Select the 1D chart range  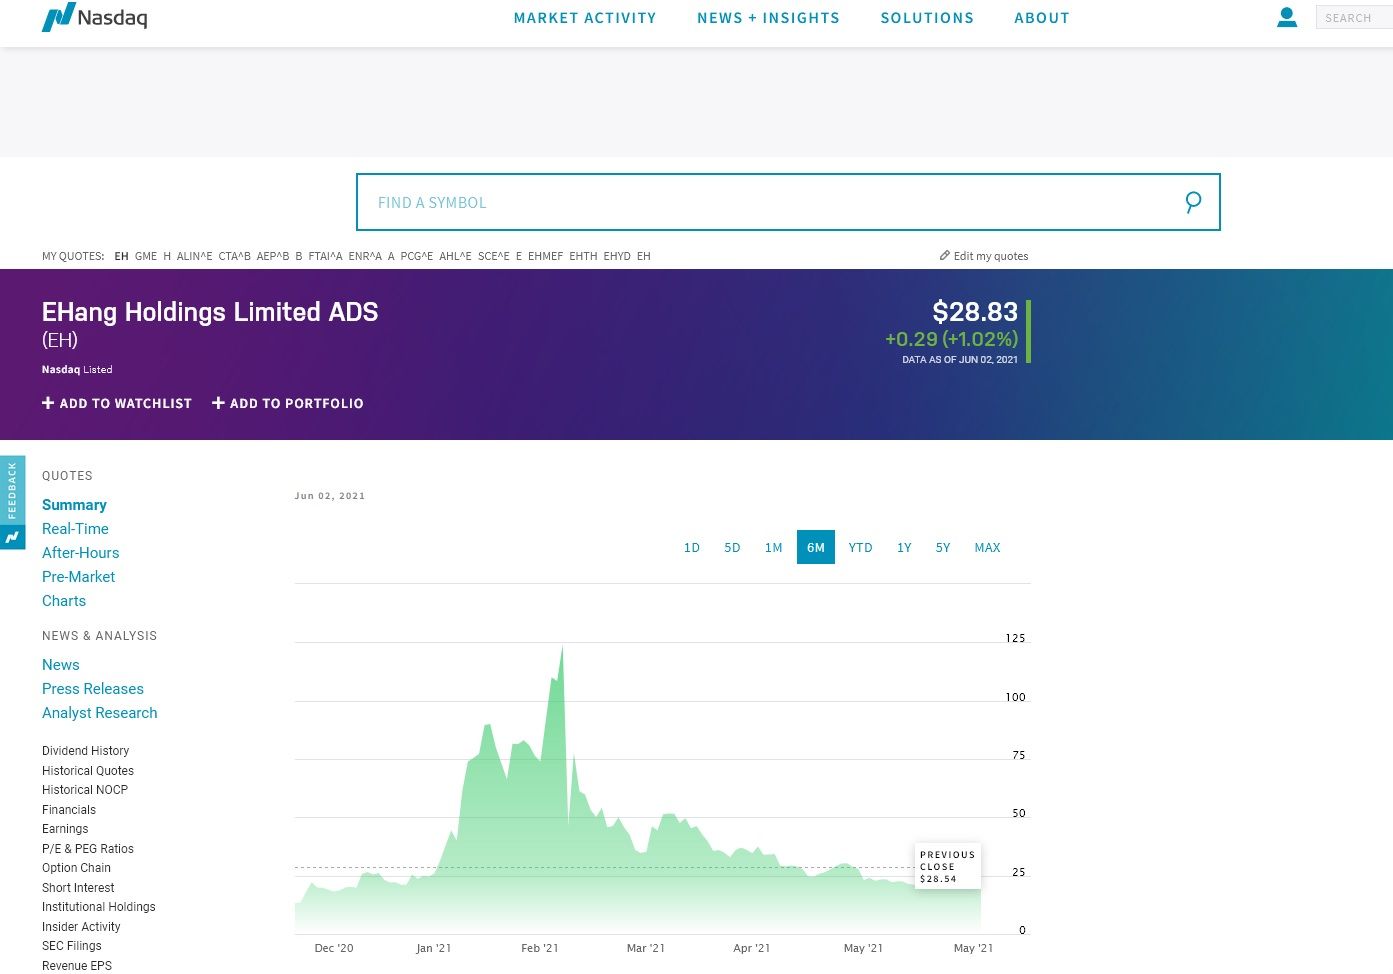click(691, 548)
